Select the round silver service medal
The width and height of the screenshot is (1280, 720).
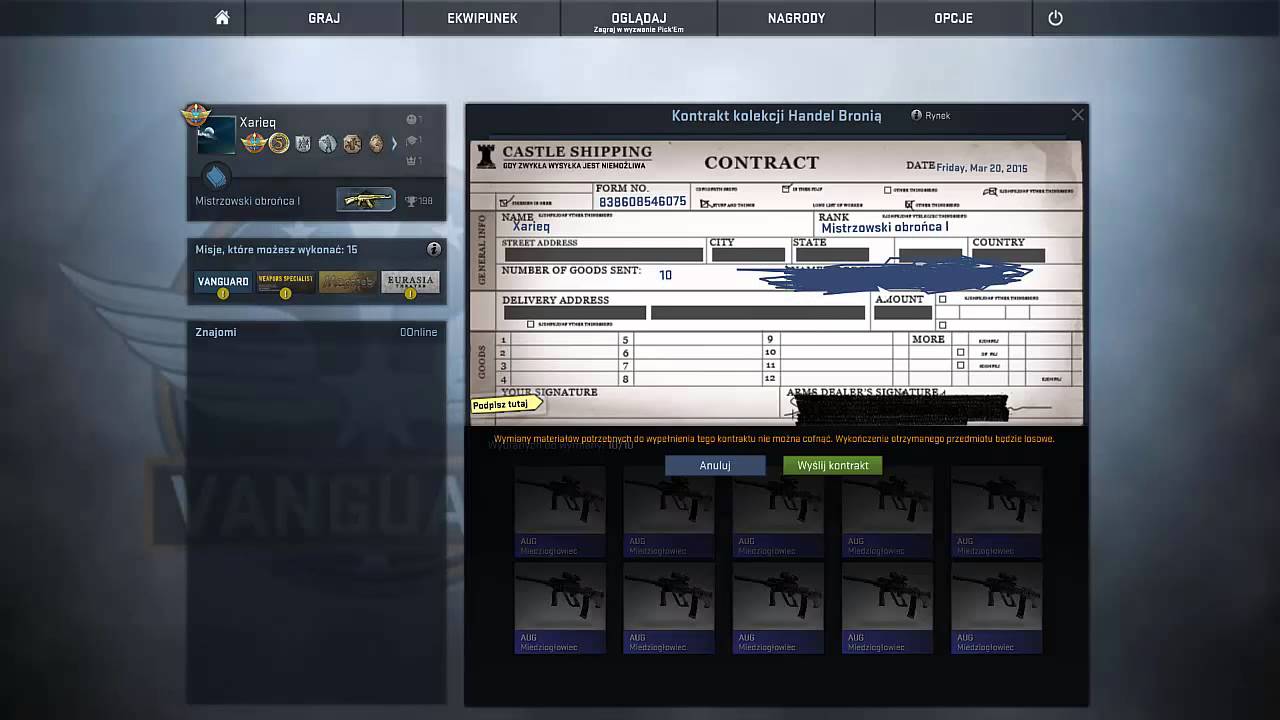327,144
